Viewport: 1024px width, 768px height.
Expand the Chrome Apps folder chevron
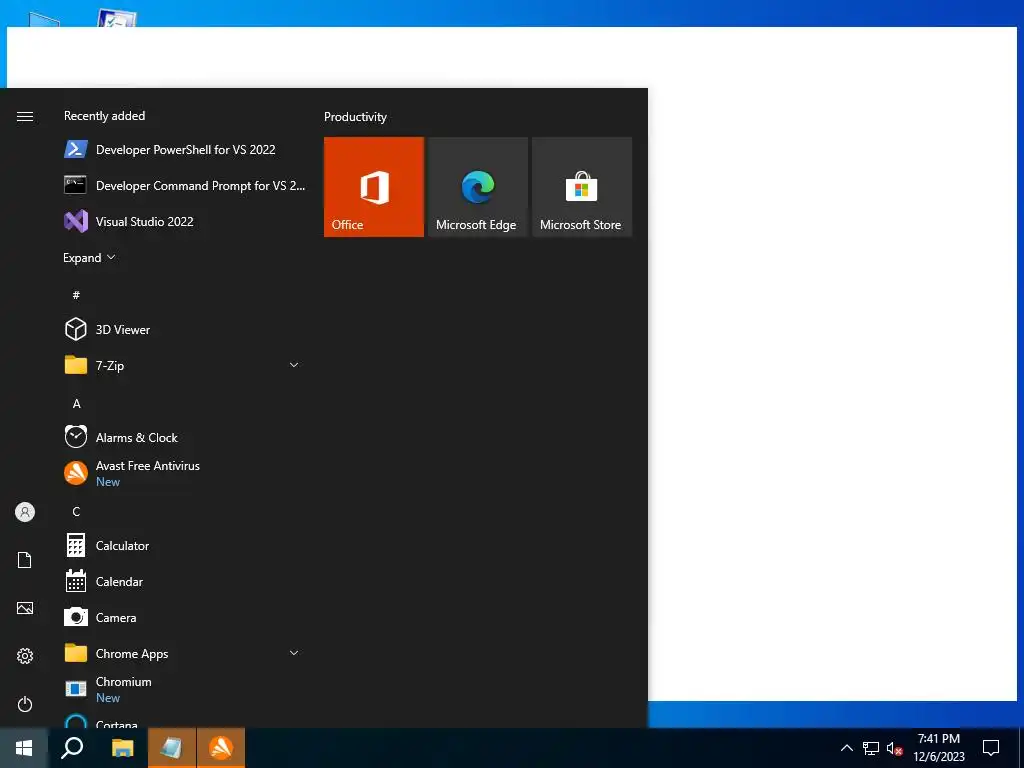click(294, 653)
